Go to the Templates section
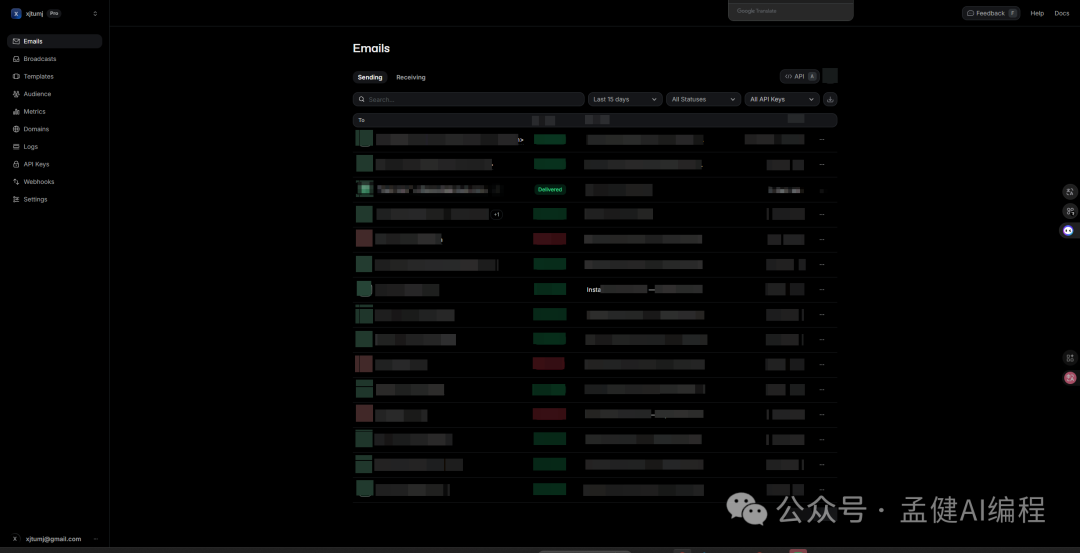Image resolution: width=1080 pixels, height=553 pixels. 39,76
